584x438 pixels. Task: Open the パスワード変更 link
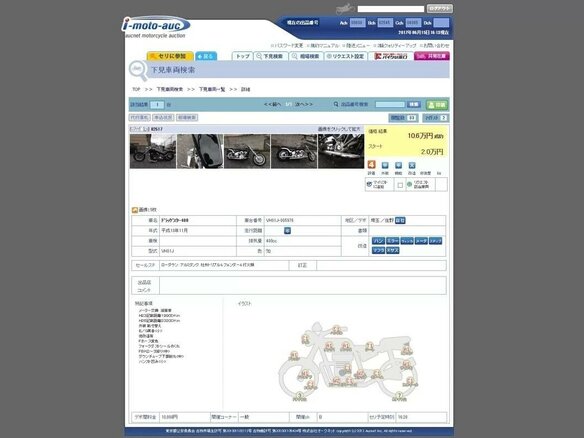click(287, 45)
